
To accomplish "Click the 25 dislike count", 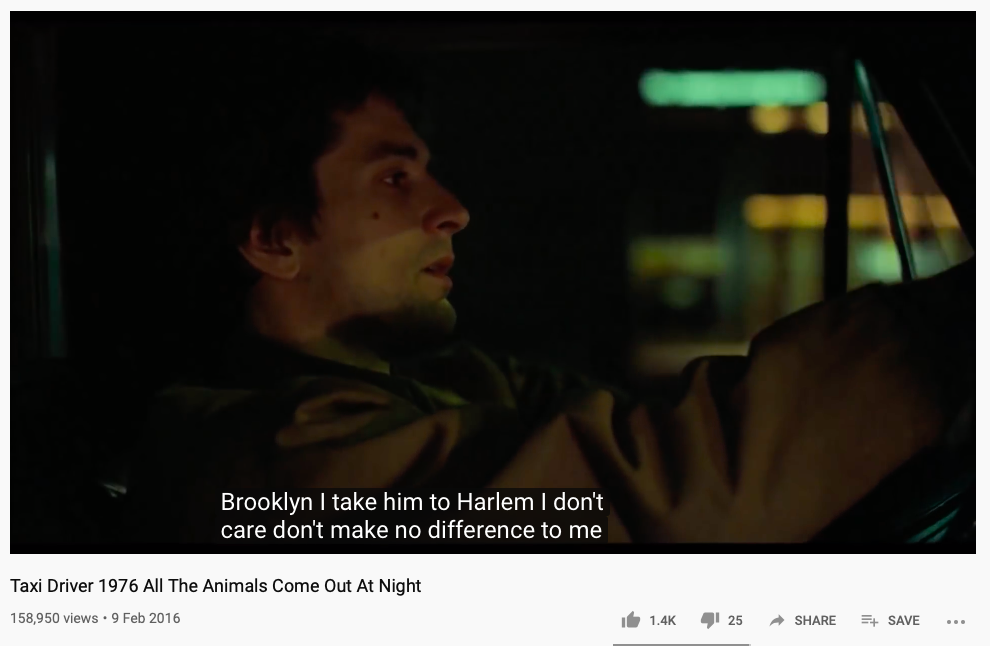I will (x=735, y=621).
